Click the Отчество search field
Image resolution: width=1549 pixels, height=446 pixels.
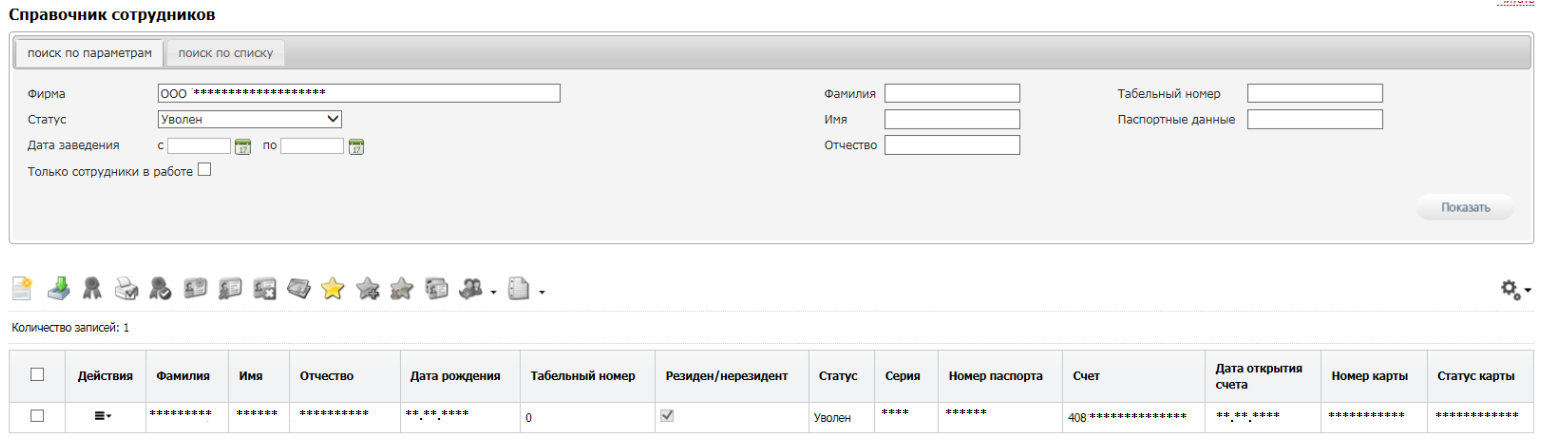[952, 145]
